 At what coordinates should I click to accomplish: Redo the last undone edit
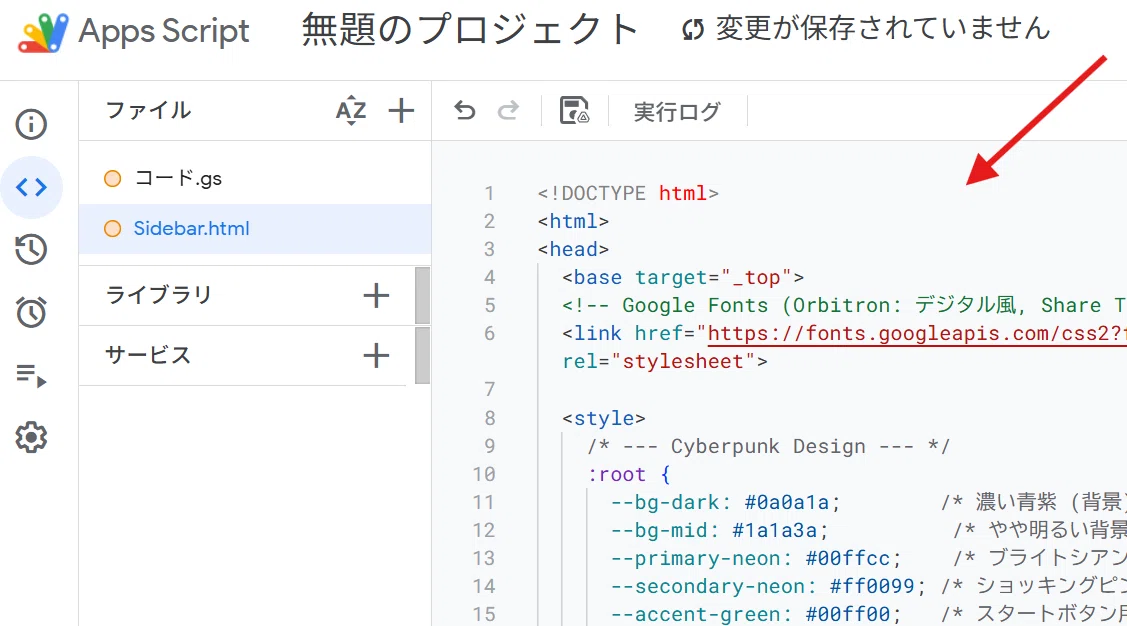click(x=508, y=111)
